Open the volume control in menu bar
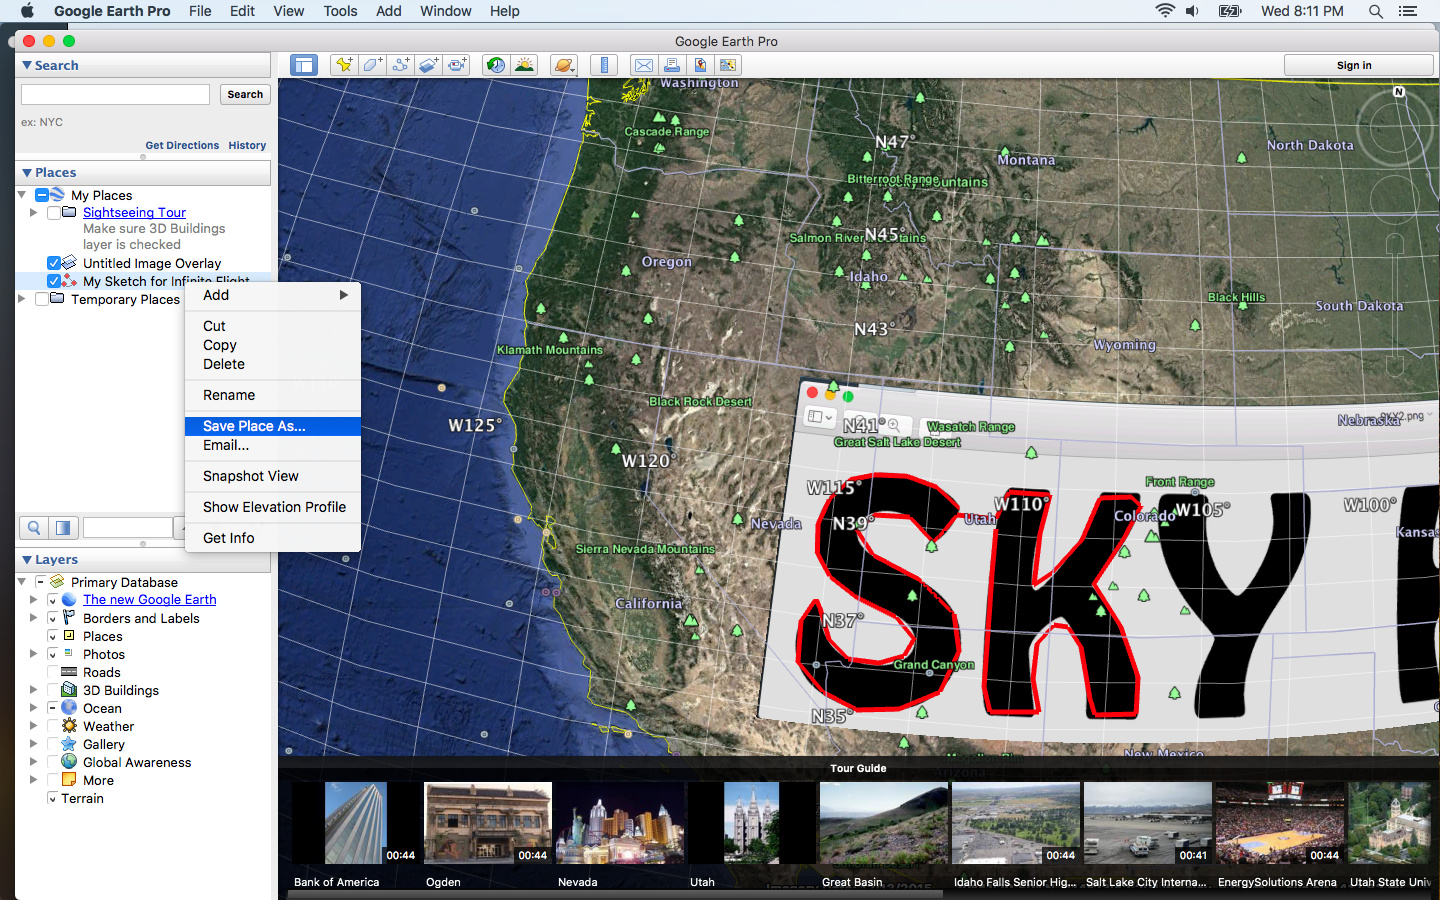The height and width of the screenshot is (900, 1440). 1192,11
